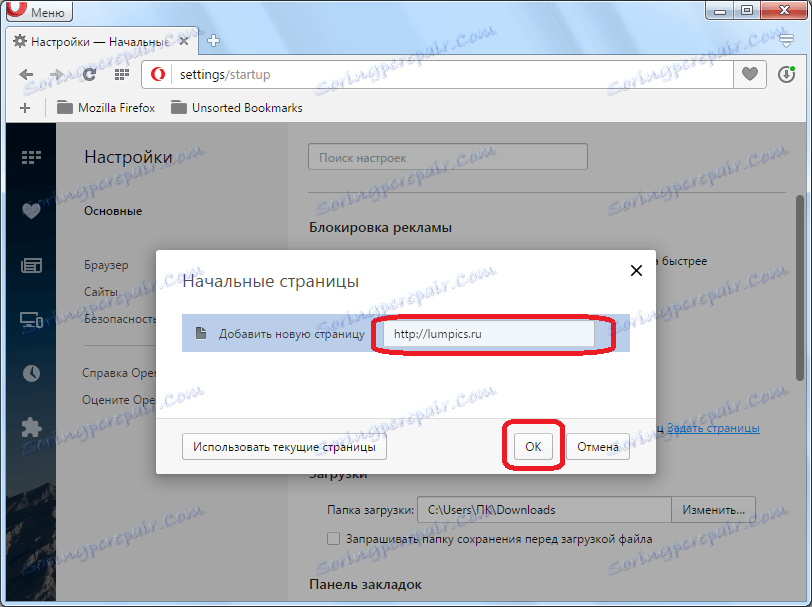
Task: Open Extensions puzzle icon in sidebar
Action: [x=31, y=428]
